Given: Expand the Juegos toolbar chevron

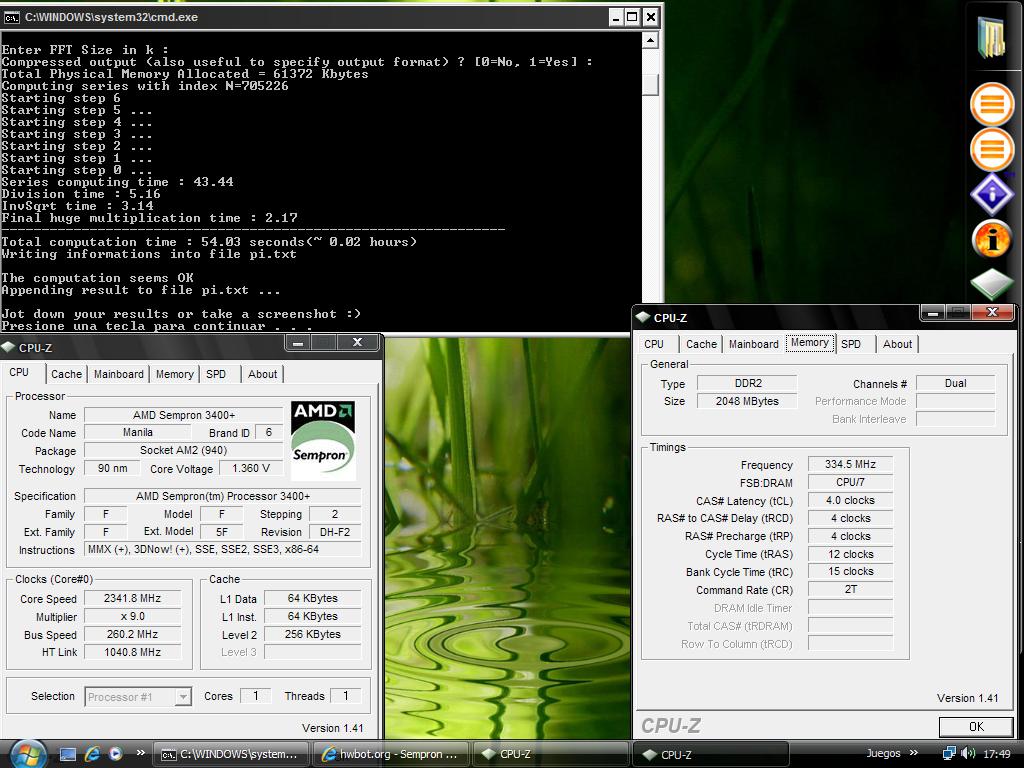Looking at the screenshot, I should pos(914,752).
